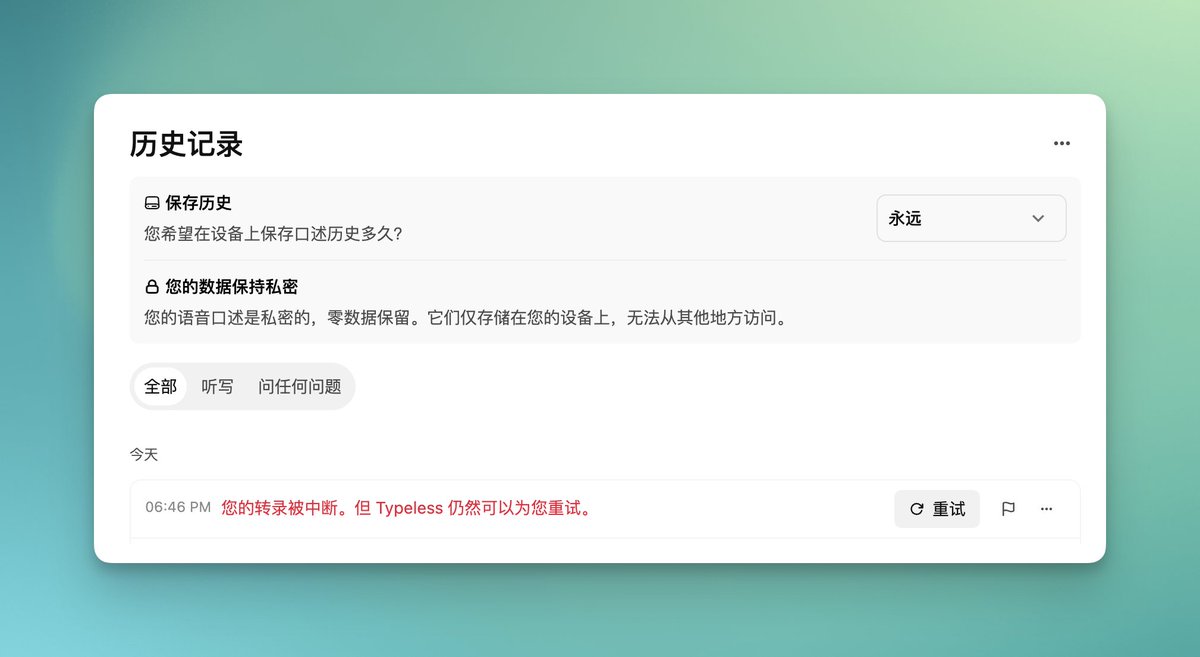Open the ellipsis menu on the interrupted transcription row
Viewport: 1200px width, 657px height.
point(1046,509)
